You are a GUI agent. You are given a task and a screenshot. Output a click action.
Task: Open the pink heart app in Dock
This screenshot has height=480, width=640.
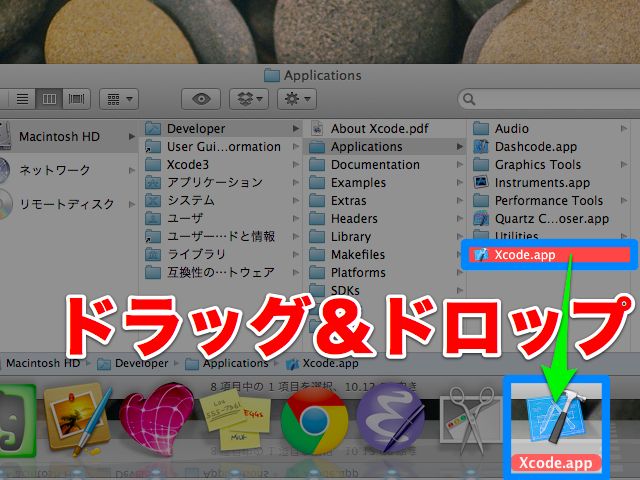(157, 420)
